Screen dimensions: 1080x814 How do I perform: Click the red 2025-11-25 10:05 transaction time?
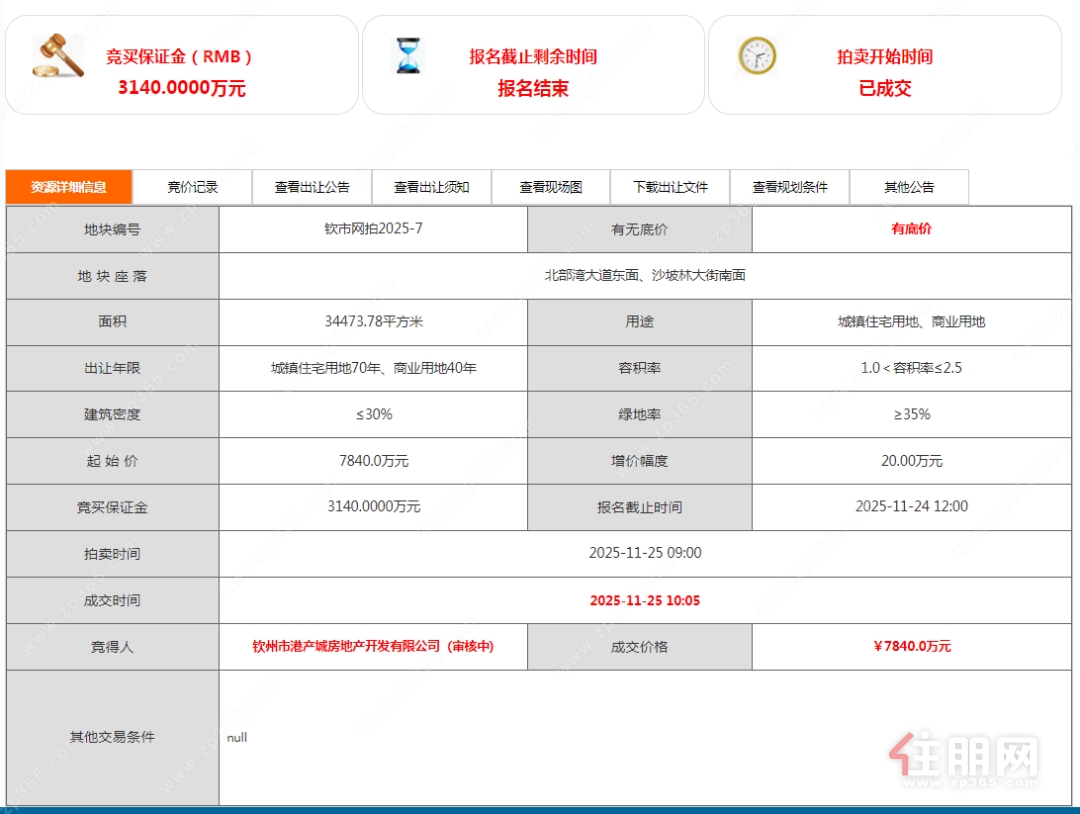pyautogui.click(x=645, y=601)
